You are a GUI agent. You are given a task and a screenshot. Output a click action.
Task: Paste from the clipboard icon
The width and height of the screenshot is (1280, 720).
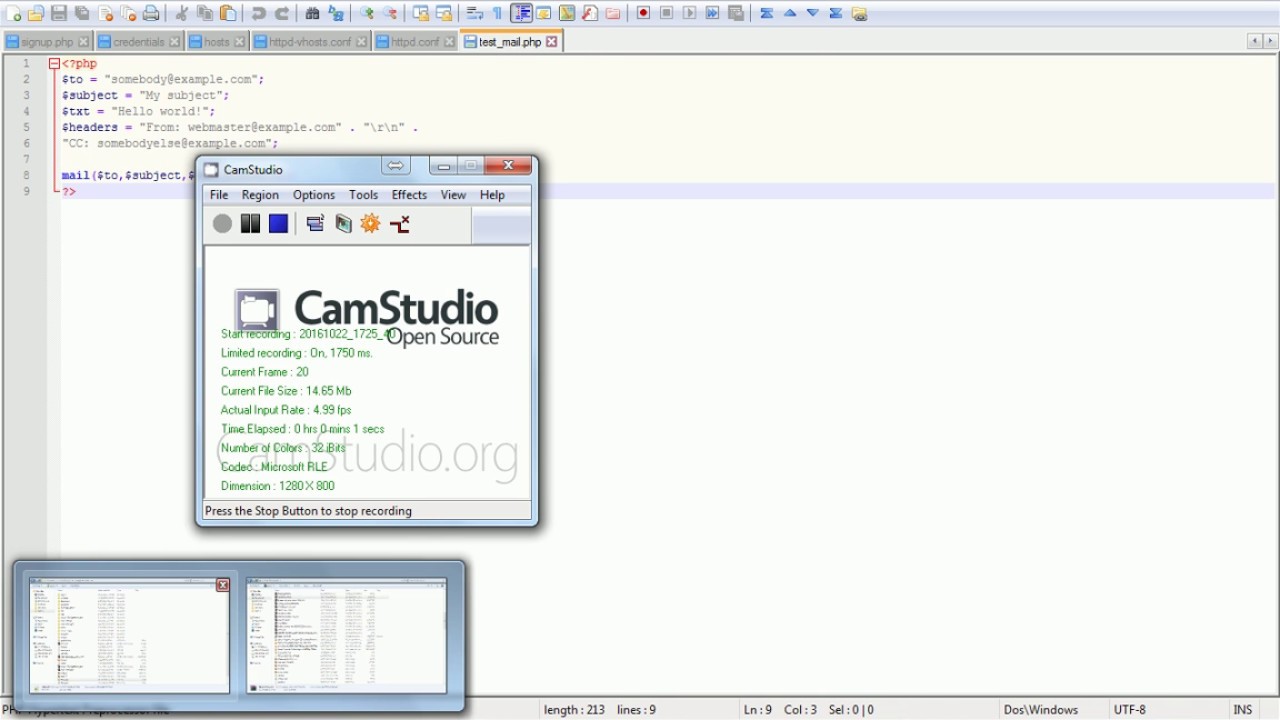228,14
